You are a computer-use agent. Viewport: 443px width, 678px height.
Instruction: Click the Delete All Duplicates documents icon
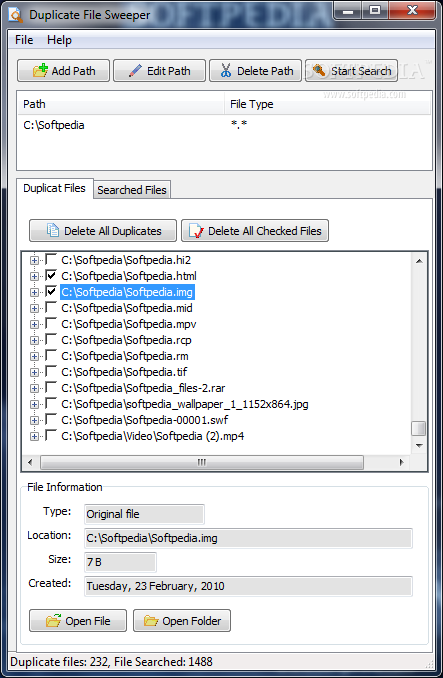pos(53,230)
